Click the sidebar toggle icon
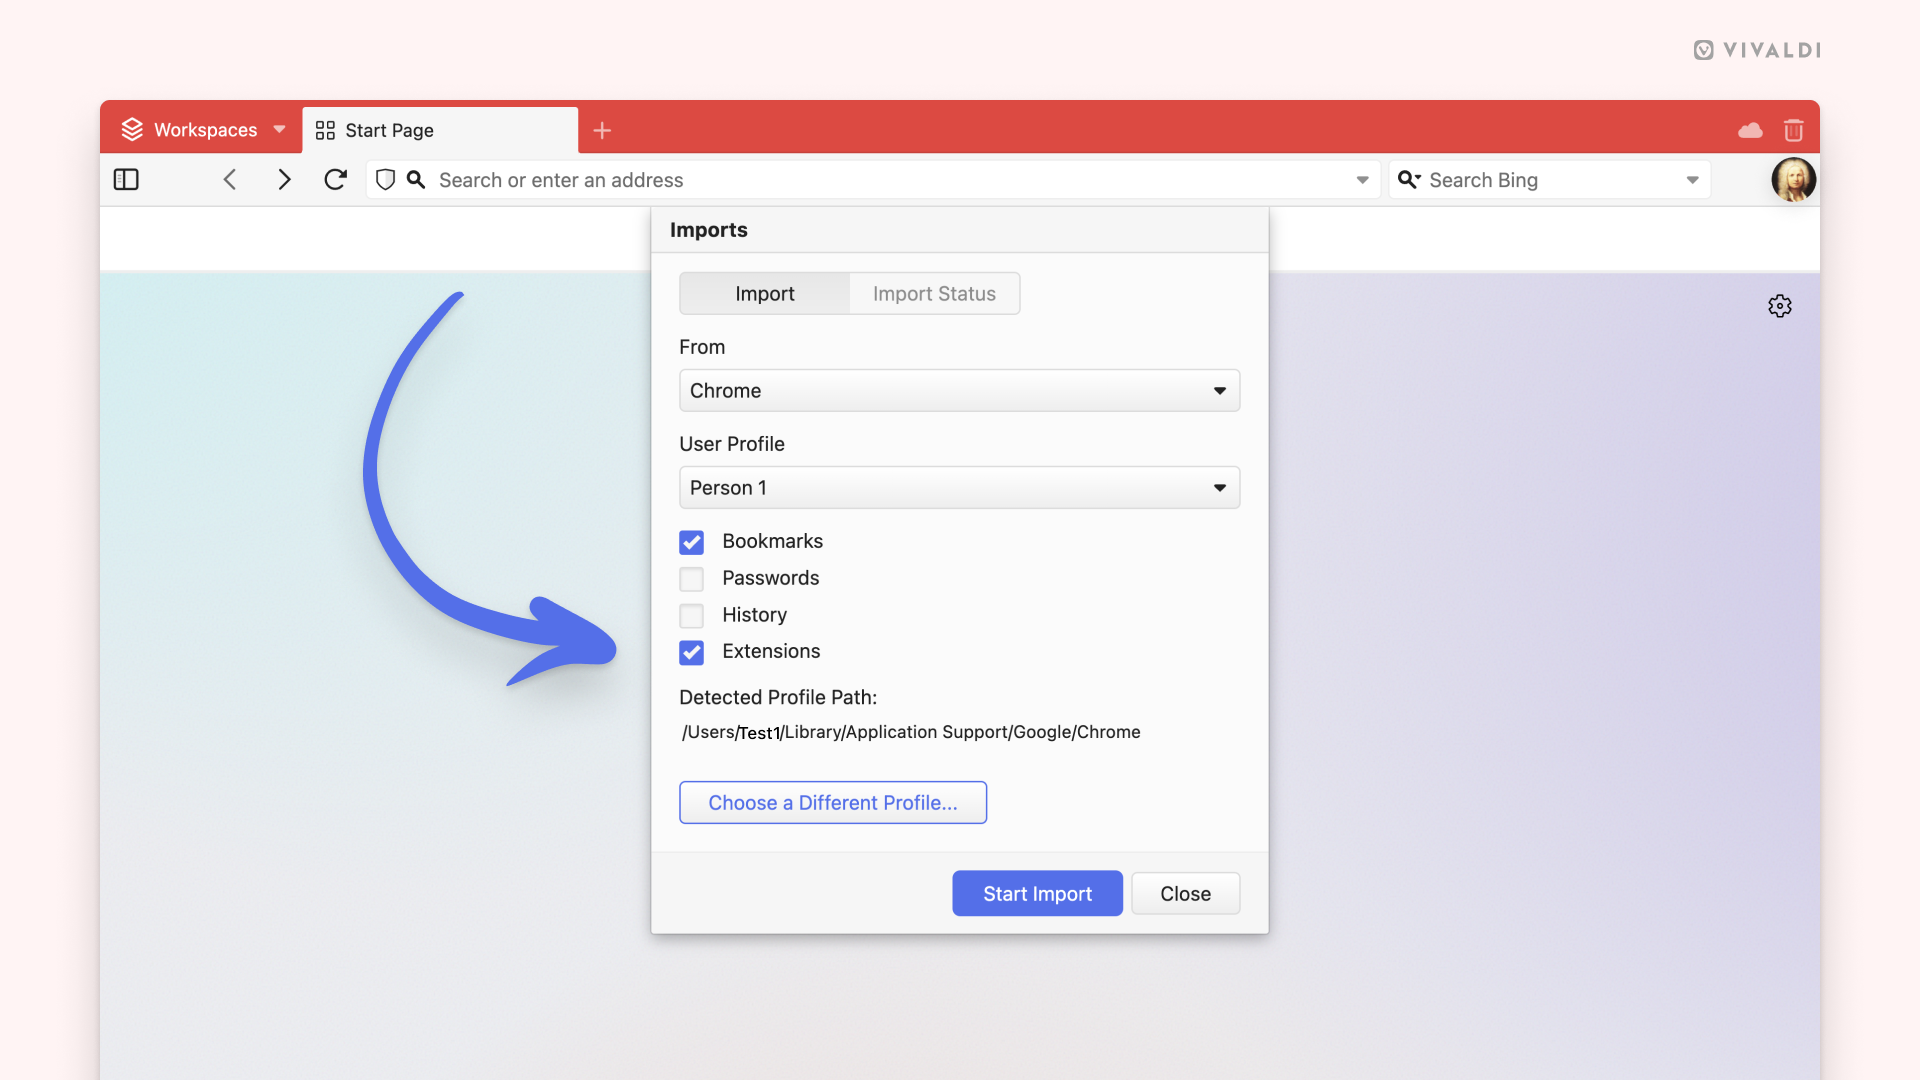The image size is (1920, 1080). click(125, 179)
